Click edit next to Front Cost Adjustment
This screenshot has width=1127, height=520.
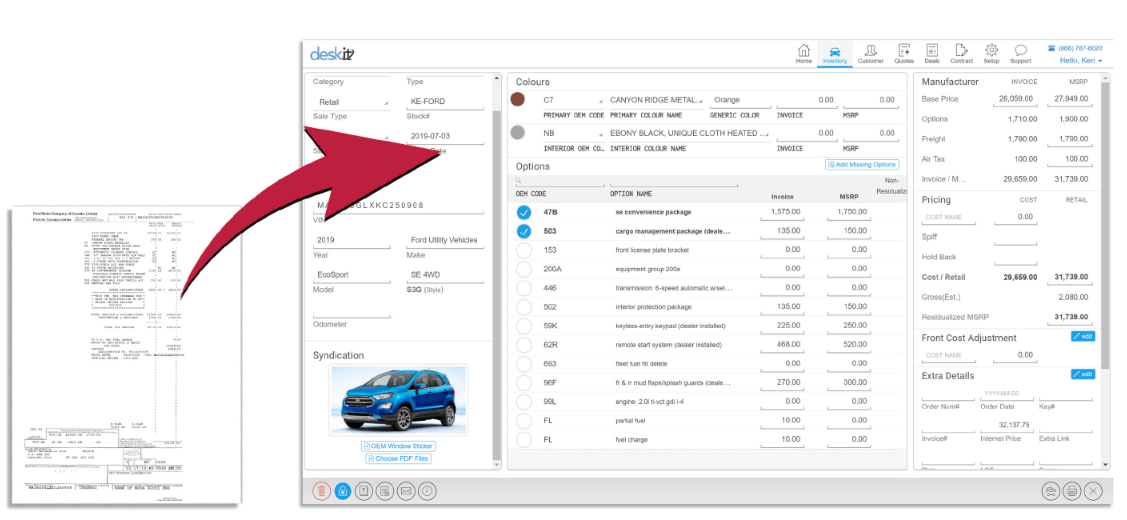[x=1082, y=336]
